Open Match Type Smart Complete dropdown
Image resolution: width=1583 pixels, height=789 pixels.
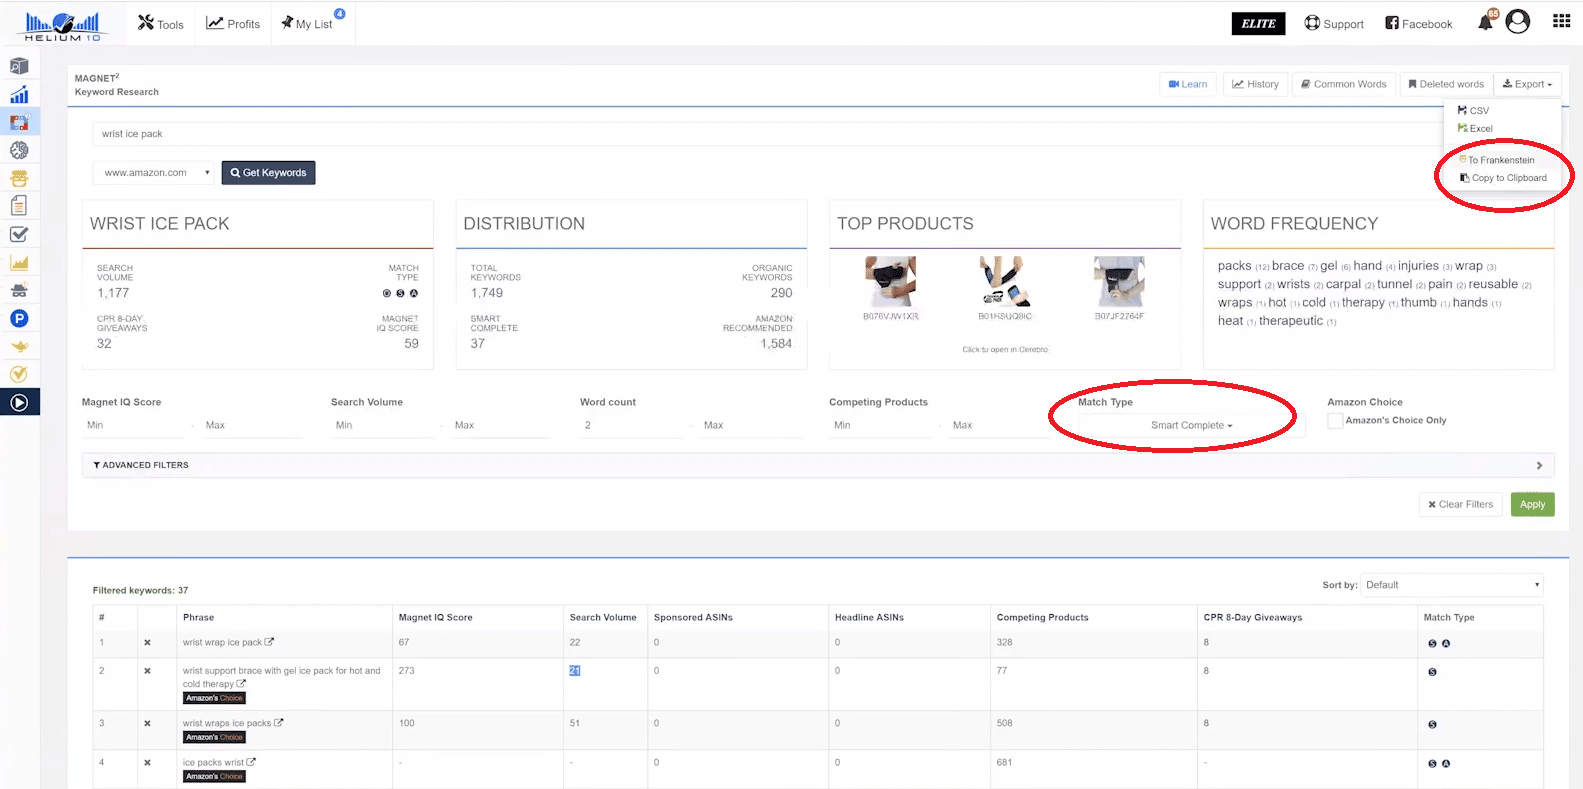tap(1191, 425)
